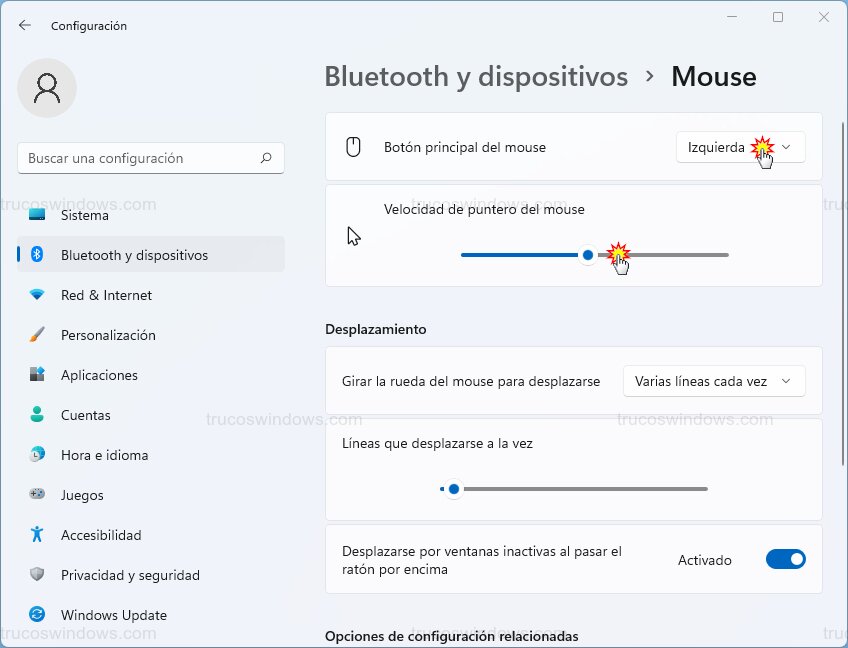Click the Buscar una configuración search field
Image resolution: width=848 pixels, height=648 pixels.
150,158
